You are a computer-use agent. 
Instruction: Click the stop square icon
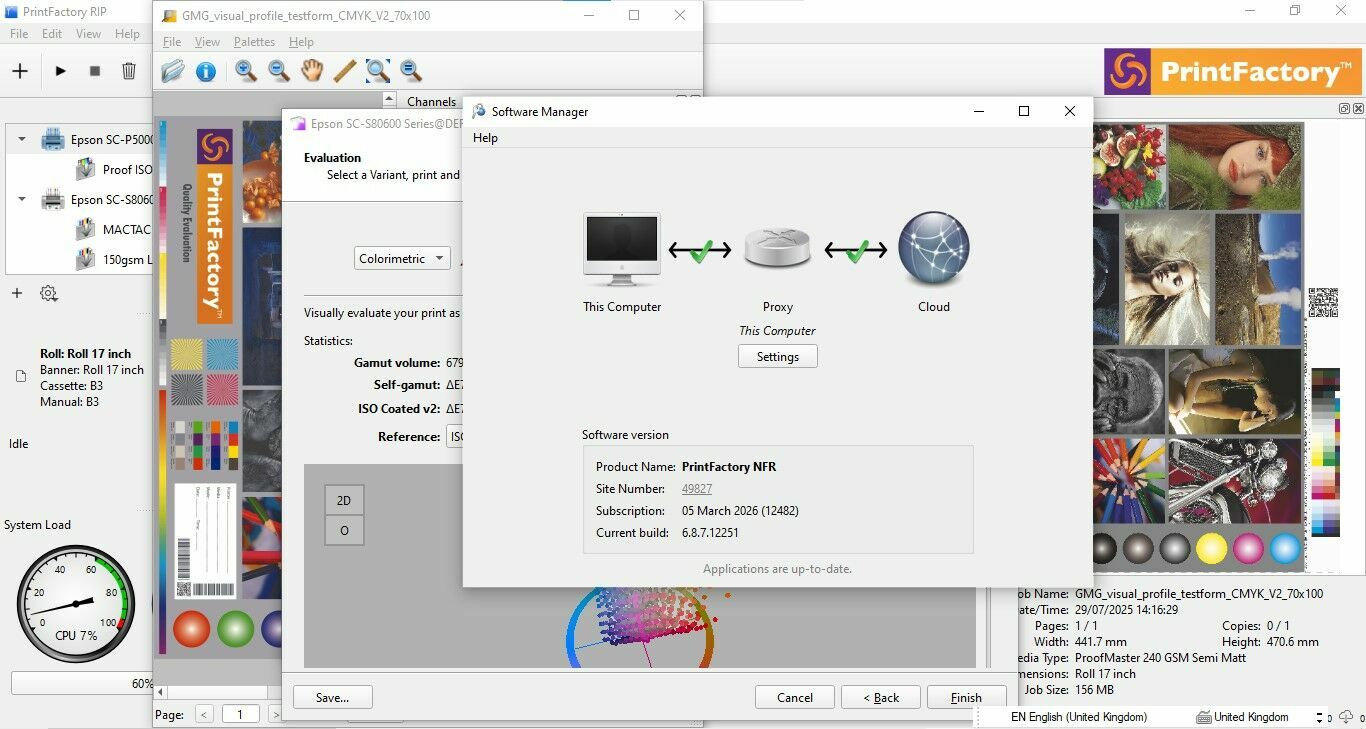(x=95, y=71)
